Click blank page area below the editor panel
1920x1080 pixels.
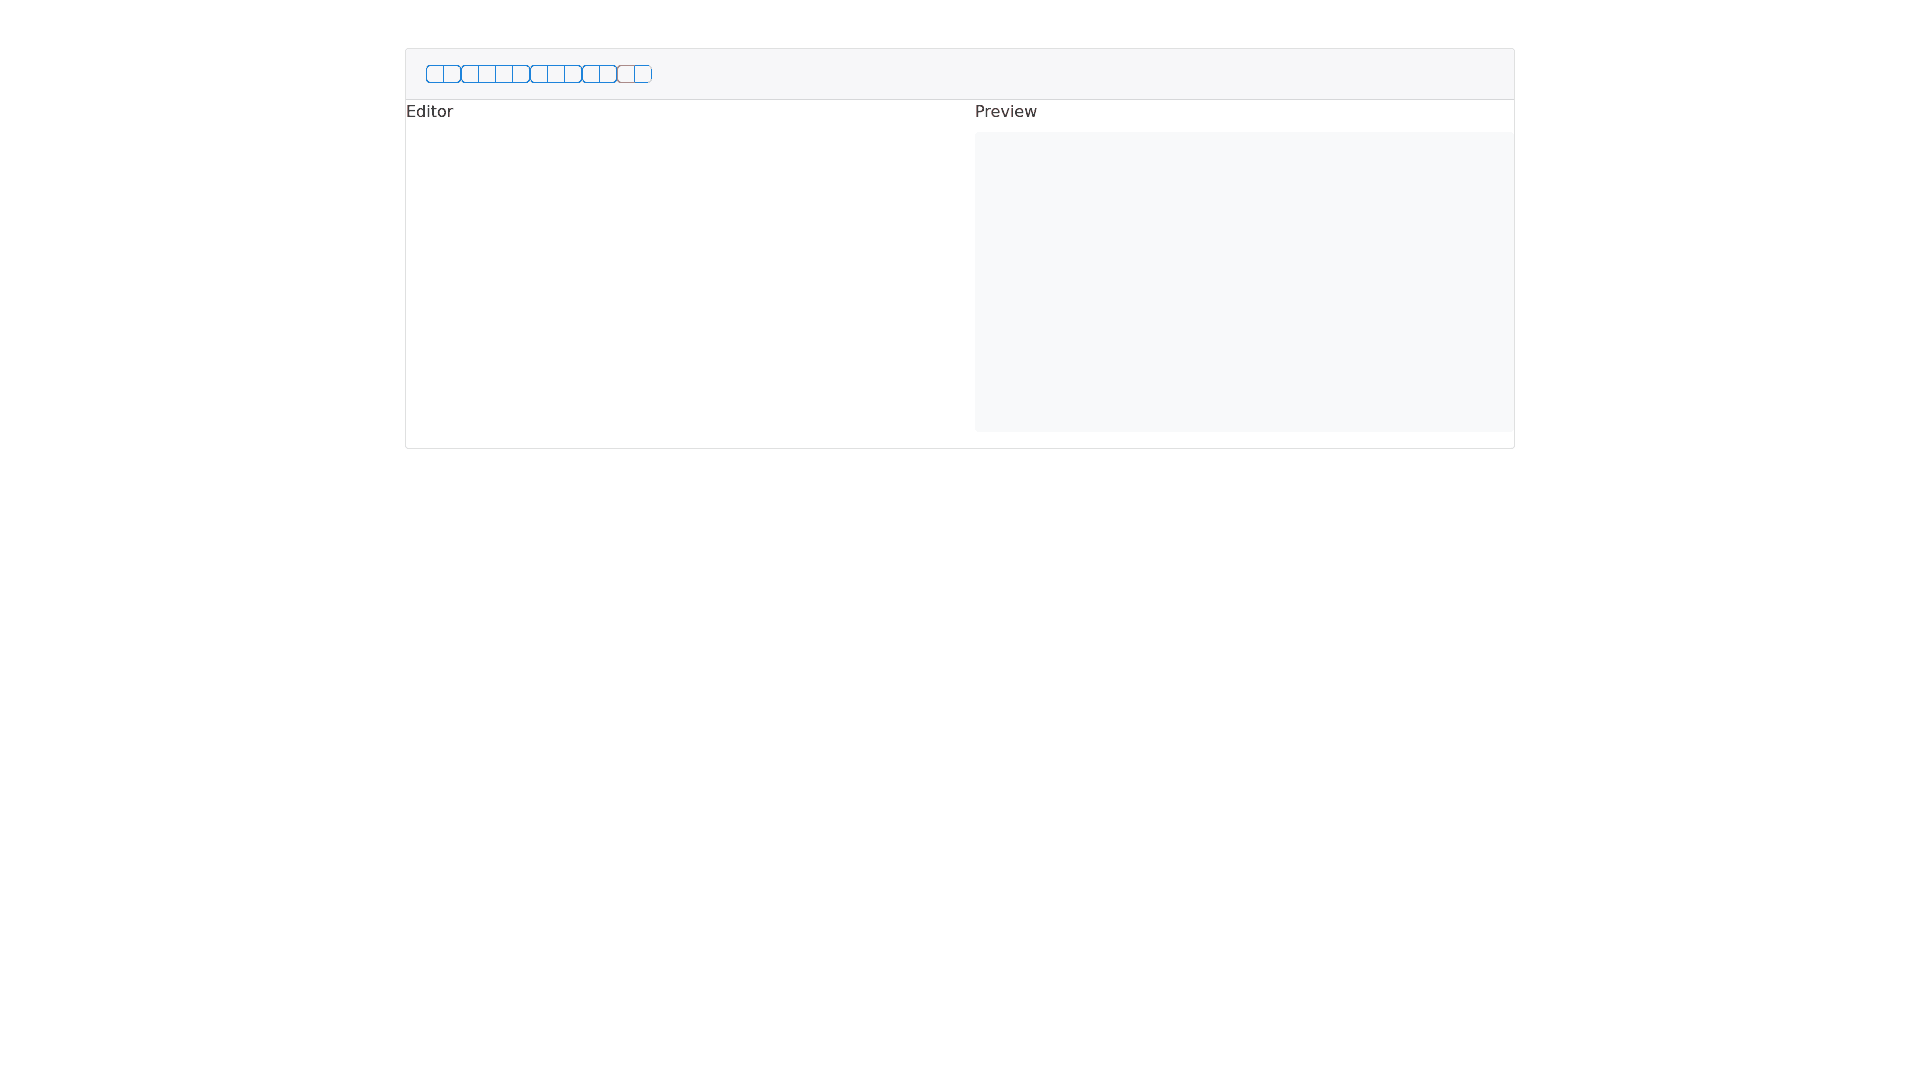(960, 760)
